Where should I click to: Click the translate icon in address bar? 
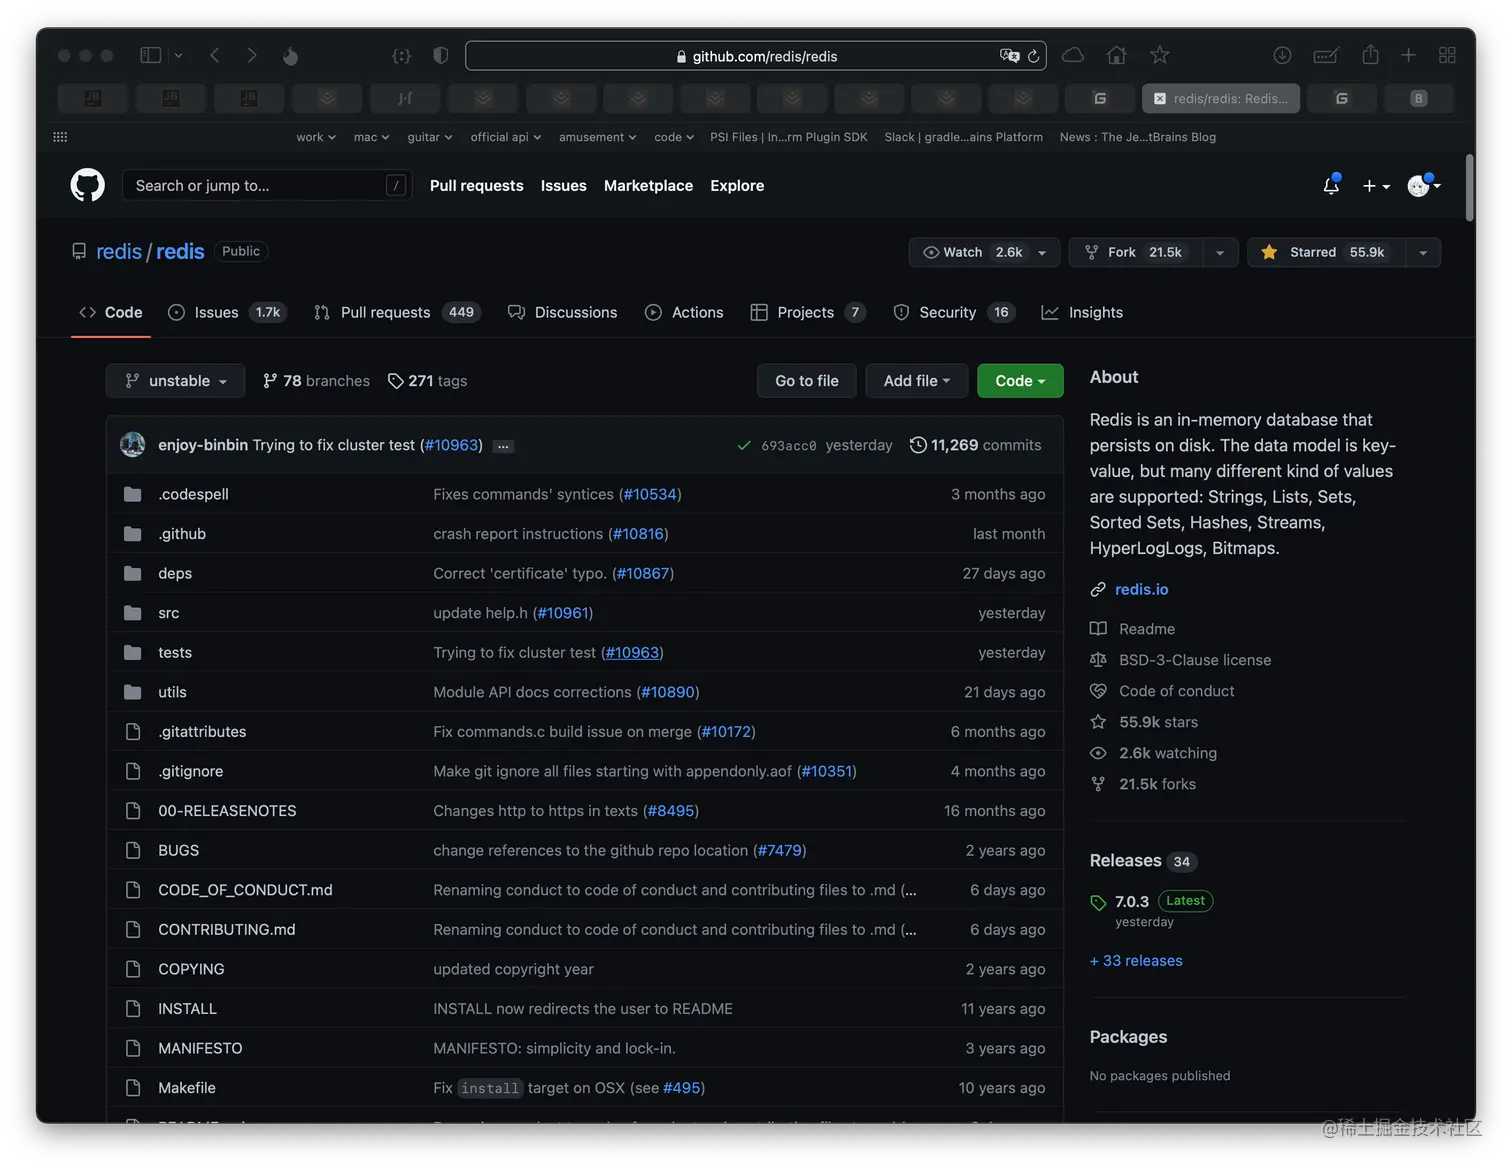(1009, 56)
